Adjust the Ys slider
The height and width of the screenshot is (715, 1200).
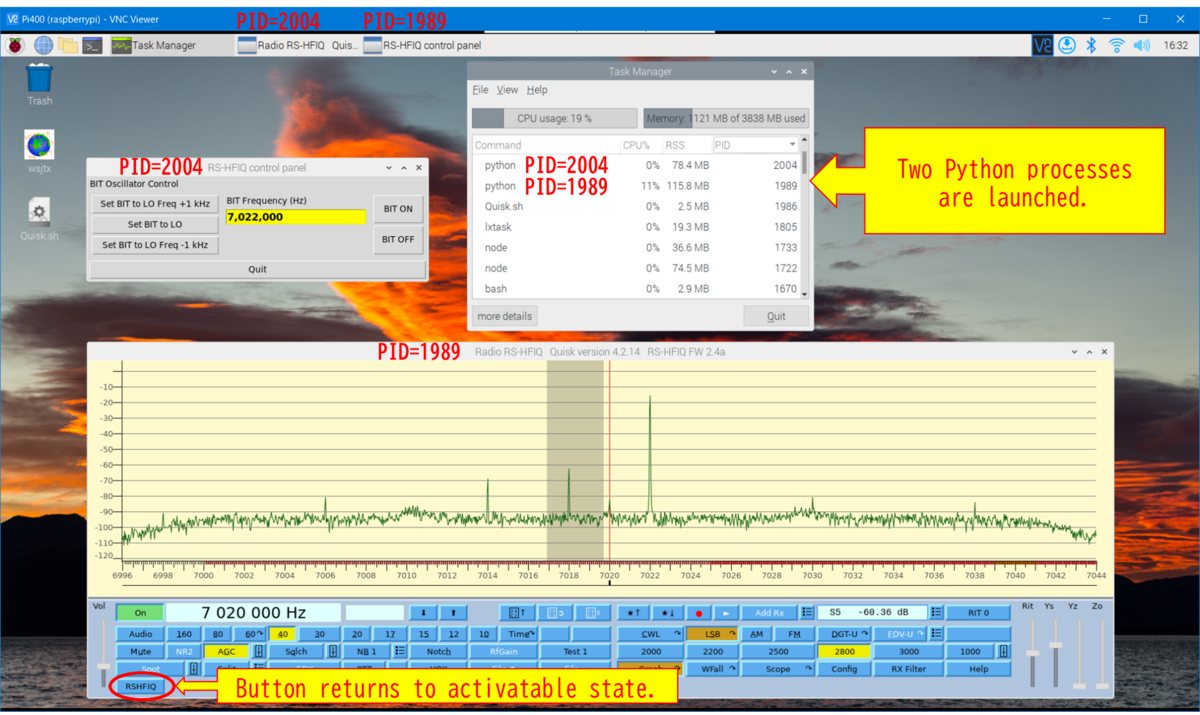(1055, 645)
